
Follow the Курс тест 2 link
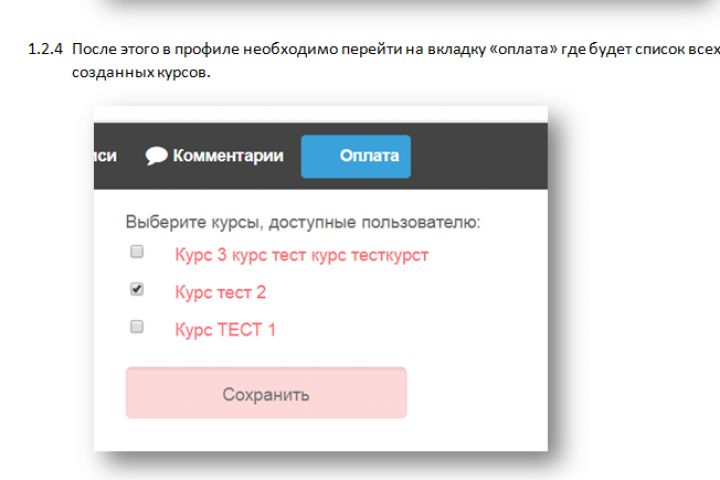pyautogui.click(x=220, y=292)
